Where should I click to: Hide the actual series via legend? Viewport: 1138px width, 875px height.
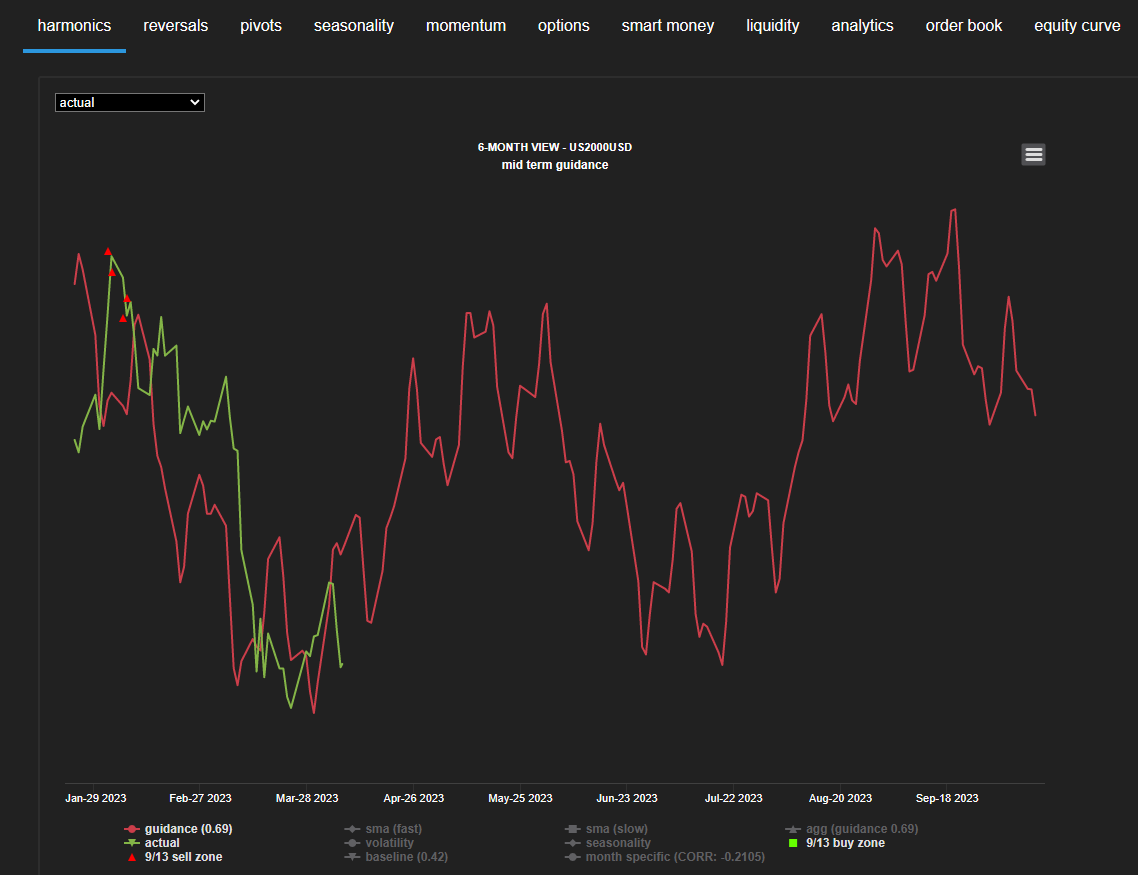coord(162,843)
